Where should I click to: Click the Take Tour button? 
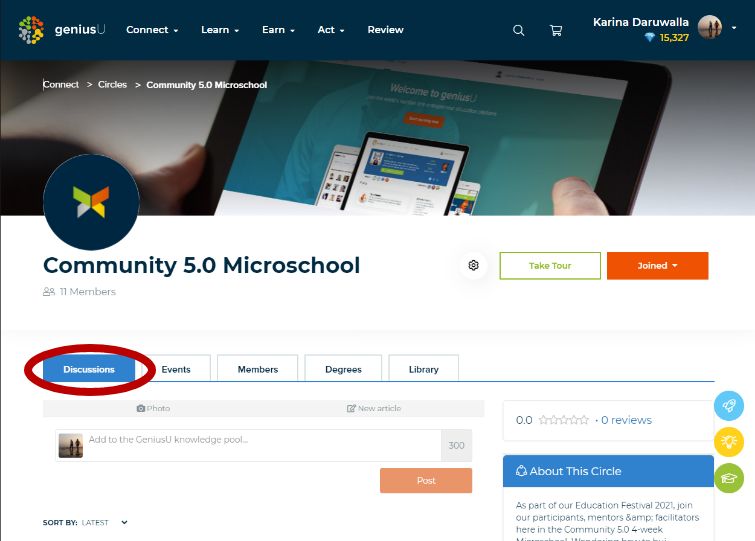[550, 266]
